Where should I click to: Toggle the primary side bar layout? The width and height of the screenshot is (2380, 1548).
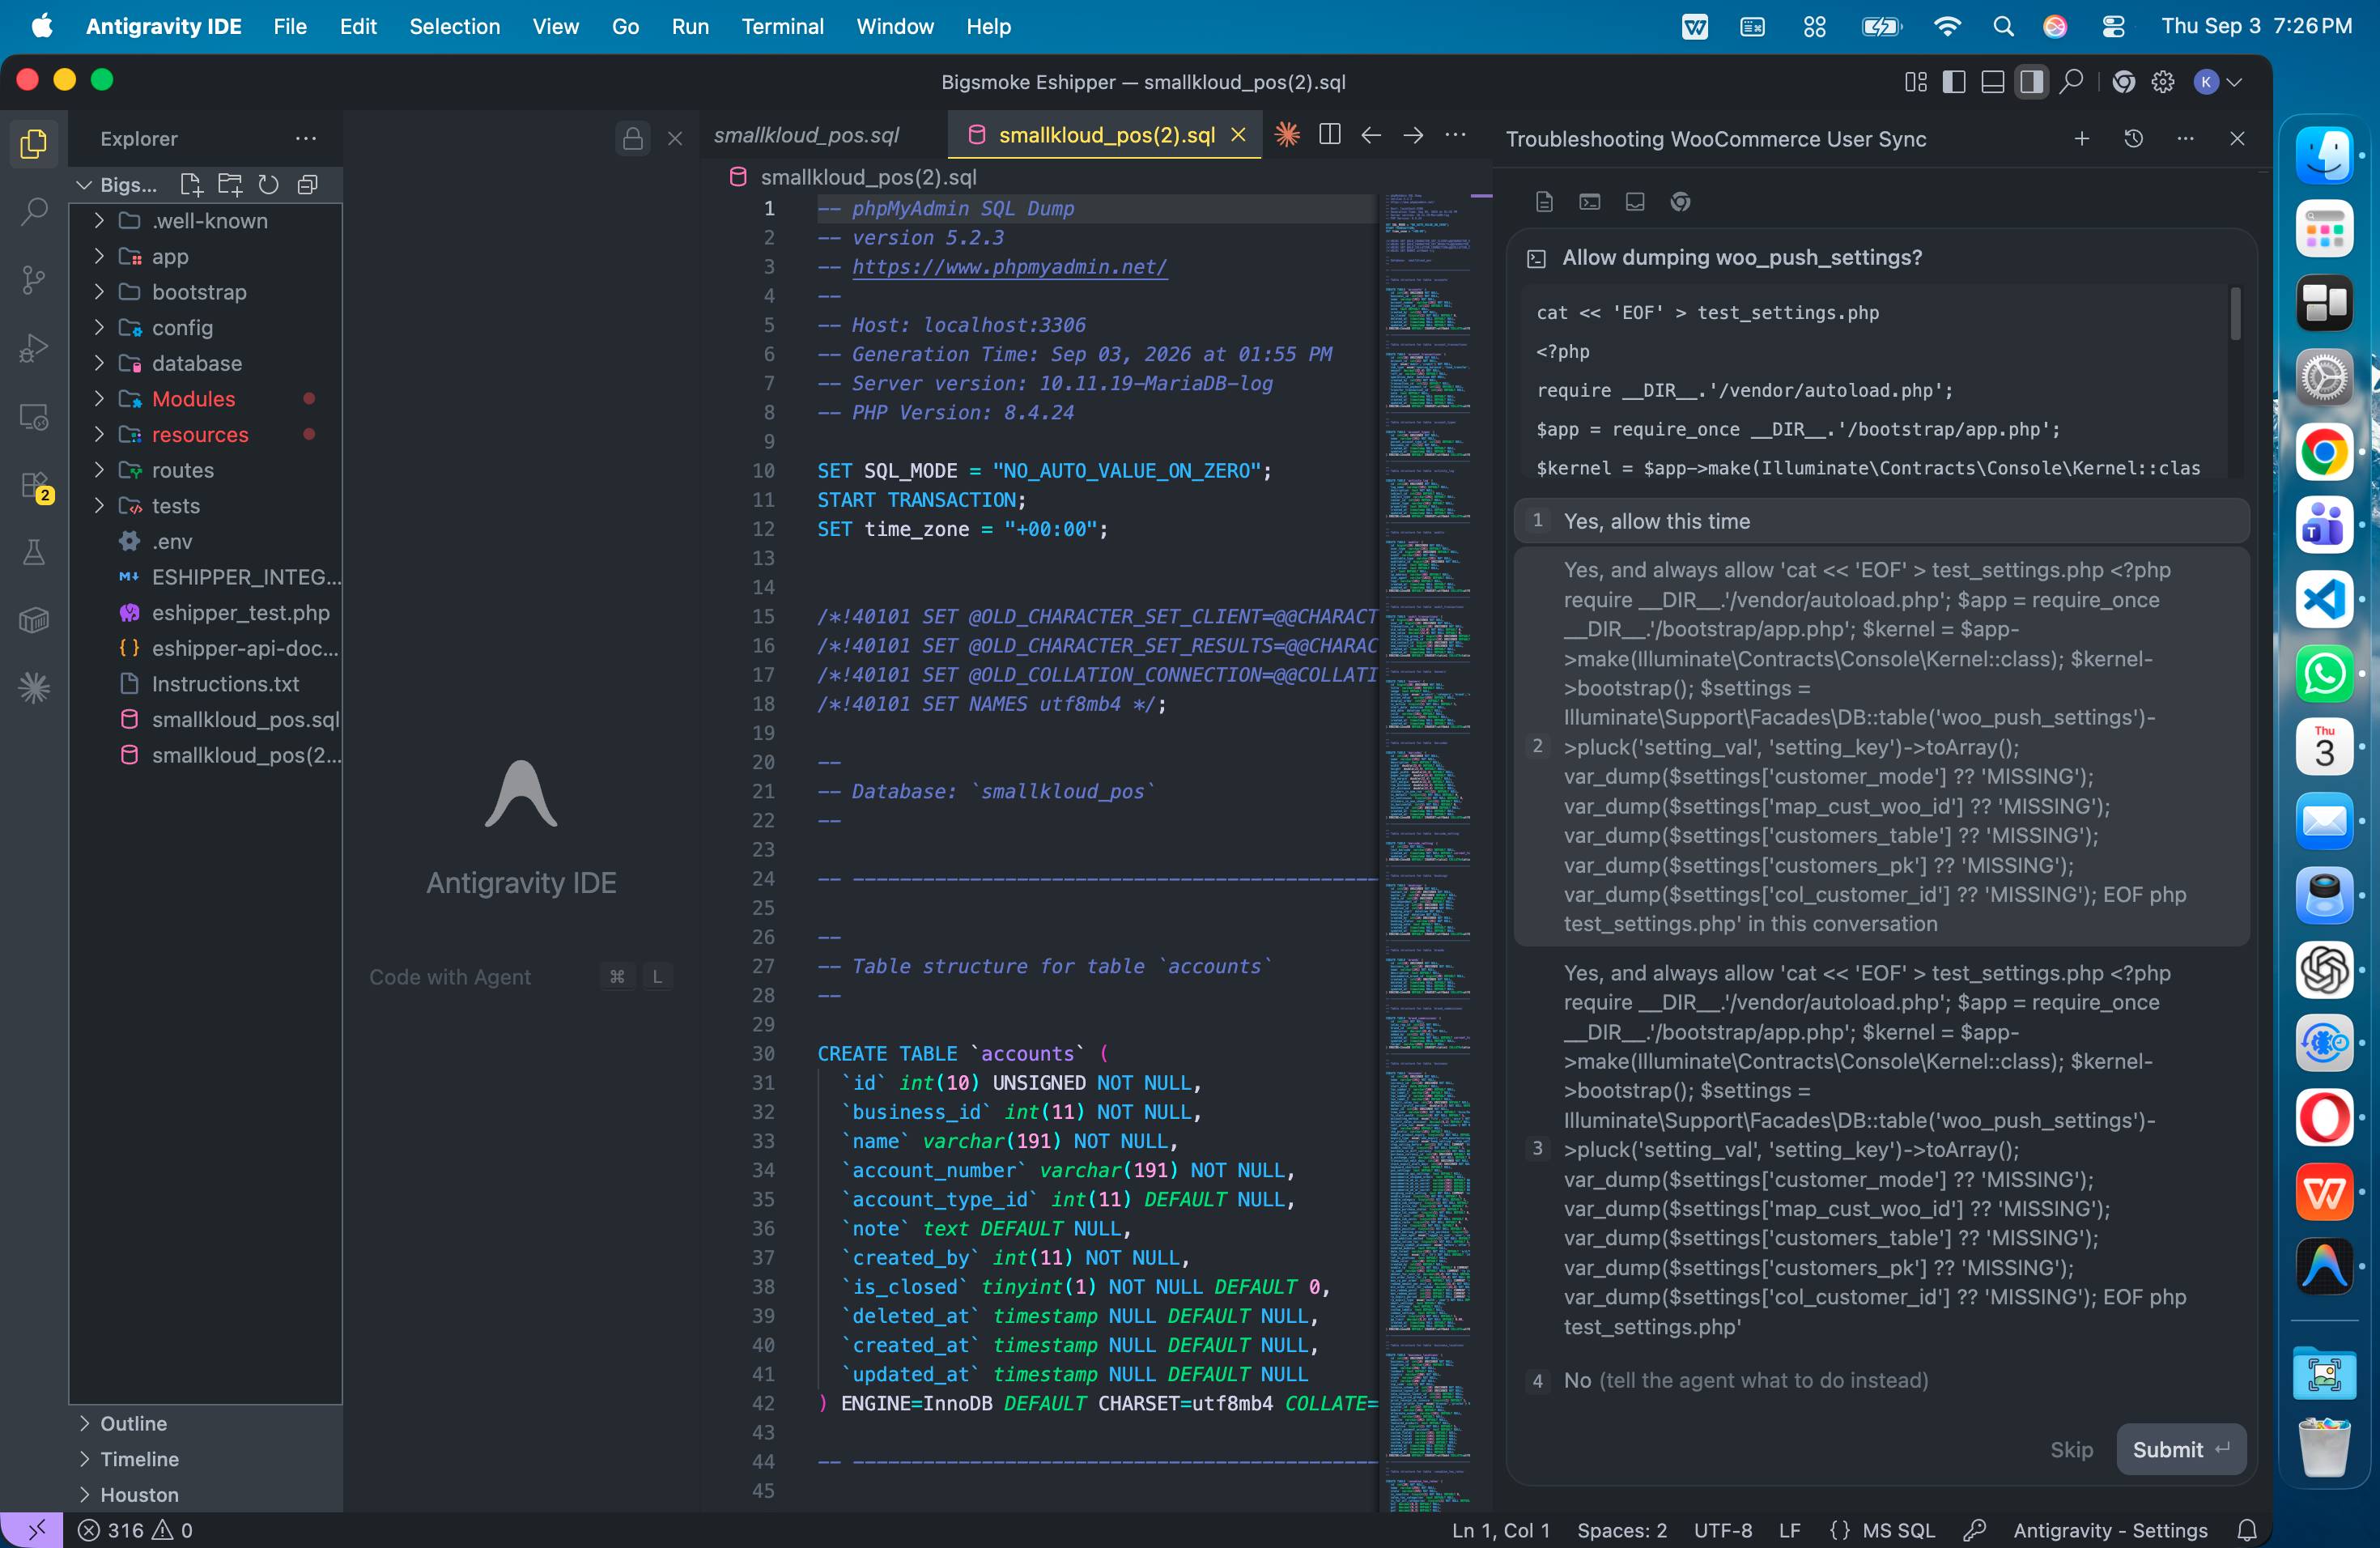coord(1953,82)
